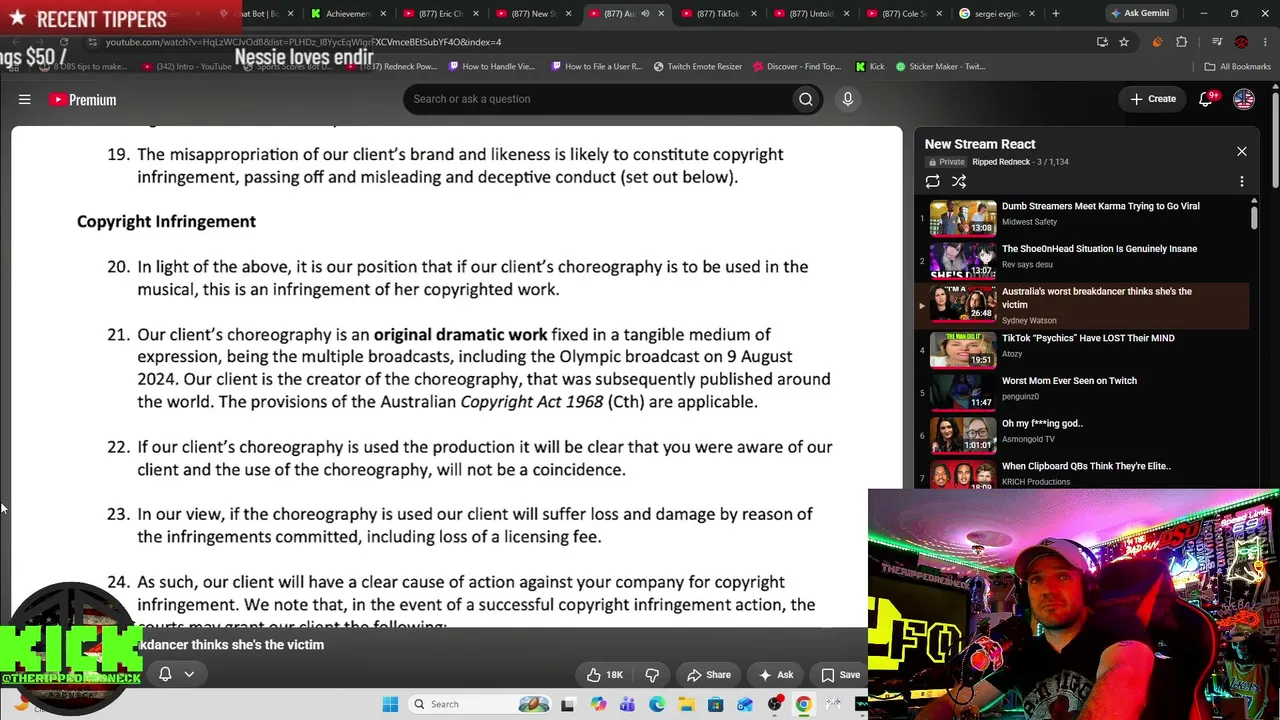Expand the All Bookmarks folder
The height and width of the screenshot is (720, 1280).
point(1238,67)
